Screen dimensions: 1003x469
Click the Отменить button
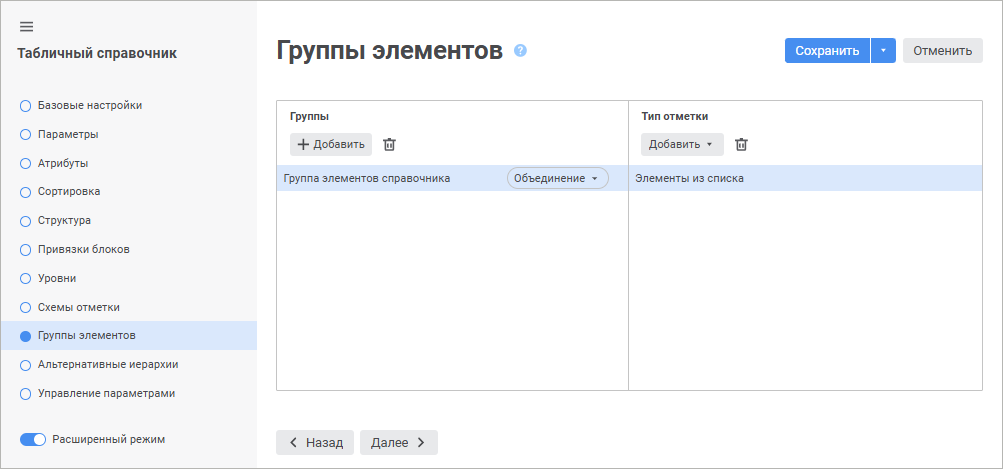[943, 51]
